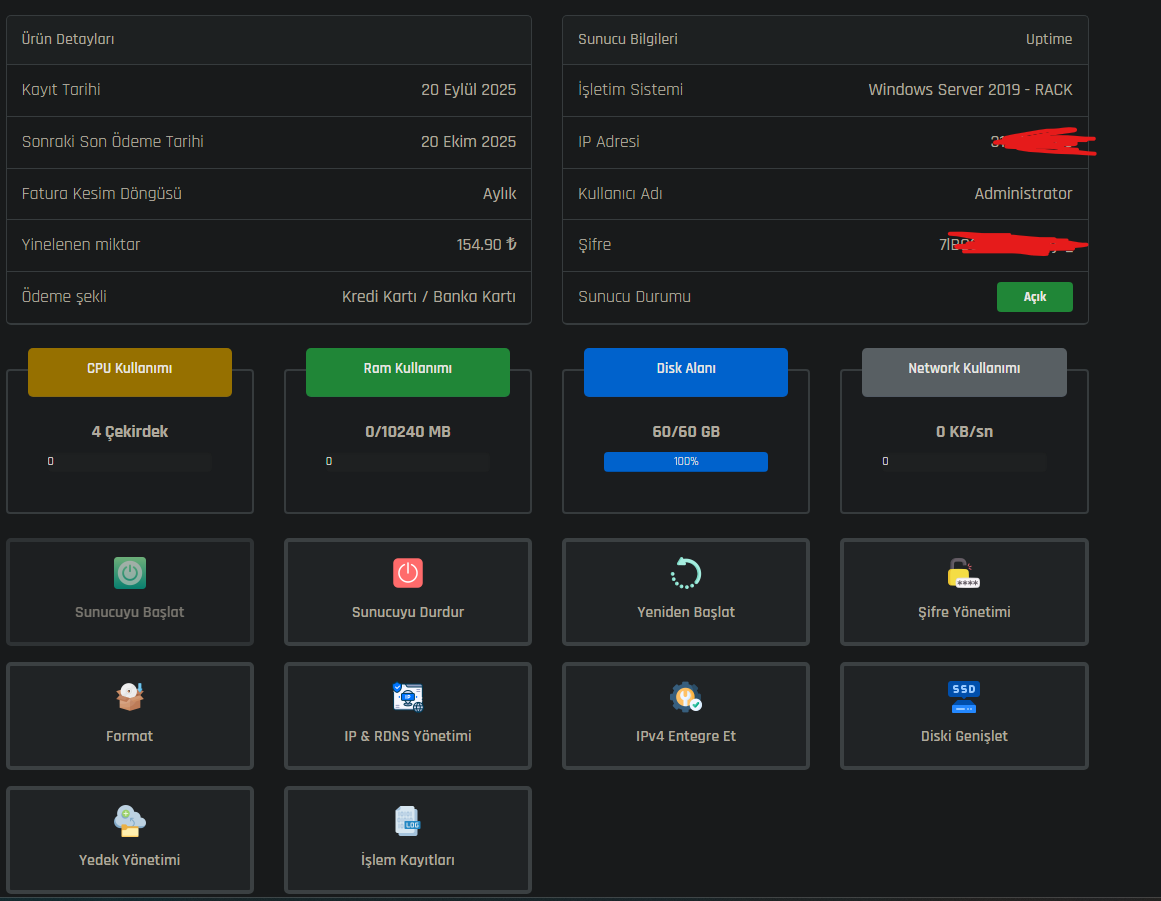Click the SSD Diski Genişlet icon
Screen dimensions: 1161x901
click(963, 697)
